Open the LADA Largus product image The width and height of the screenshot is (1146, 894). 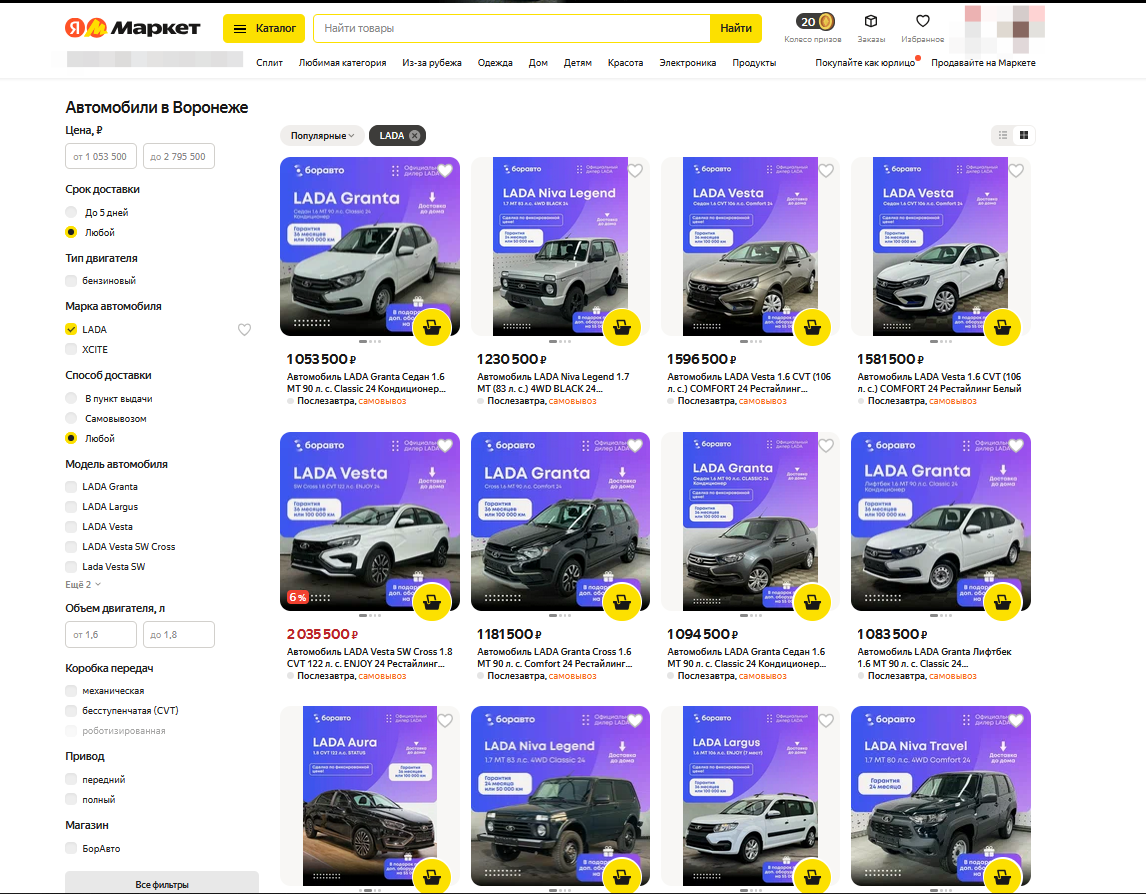click(750, 797)
